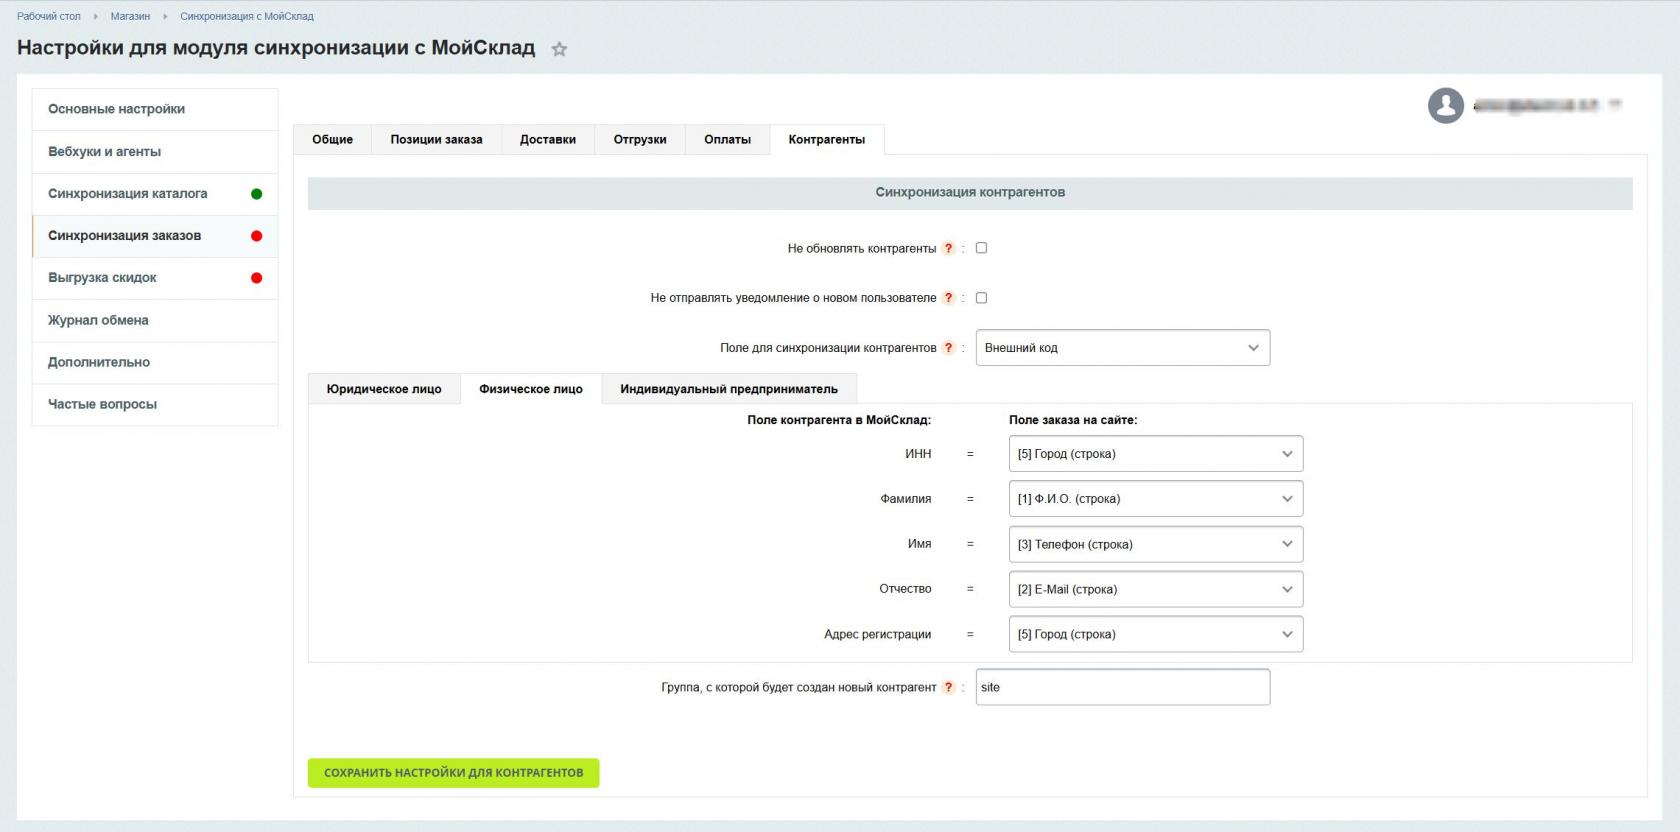Image resolution: width=1680 pixels, height=832 pixels.
Task: Open the user profile avatar icon
Action: coord(1446,105)
